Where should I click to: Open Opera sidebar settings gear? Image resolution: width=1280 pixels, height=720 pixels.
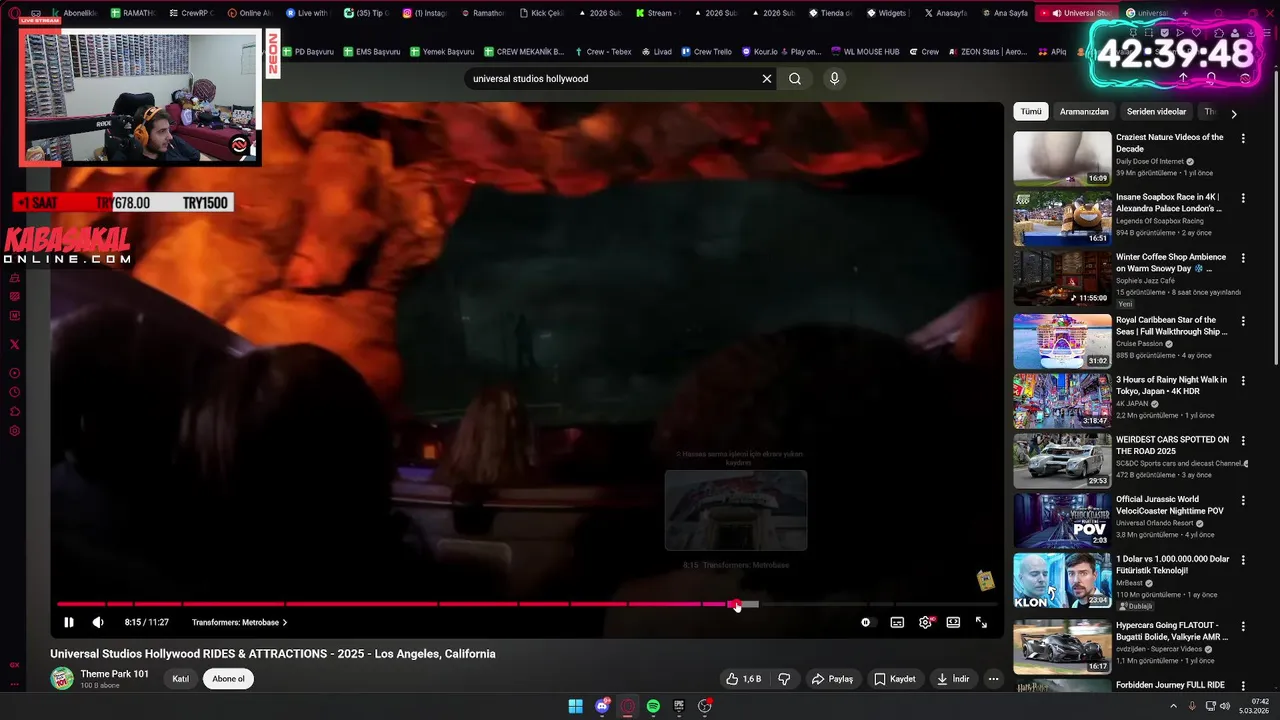pos(14,431)
